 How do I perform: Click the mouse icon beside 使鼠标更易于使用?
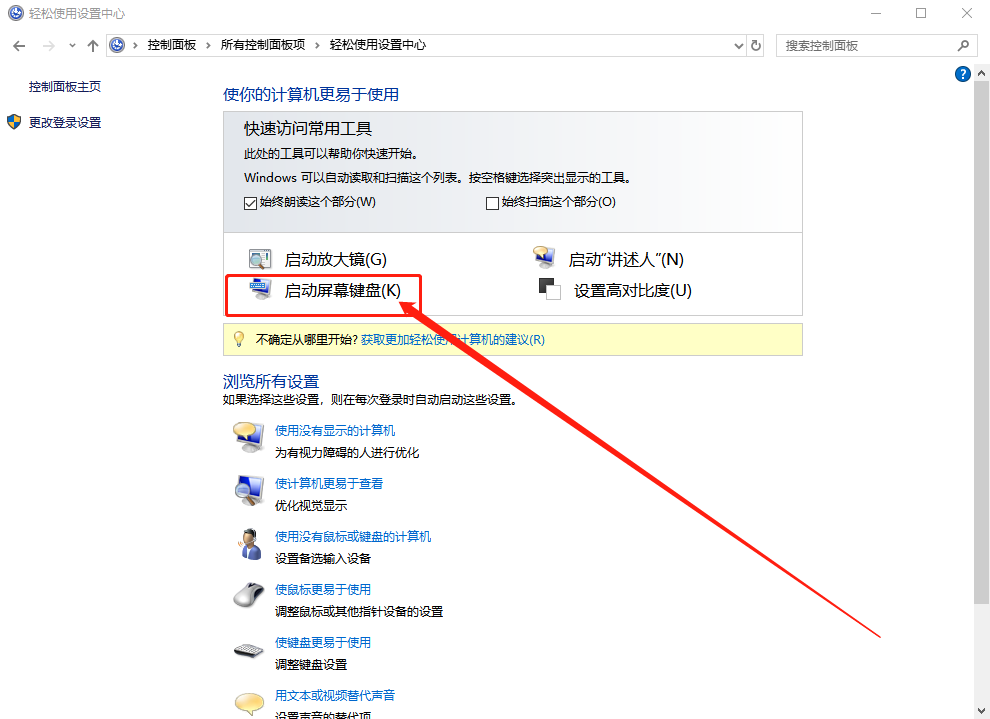click(248, 596)
